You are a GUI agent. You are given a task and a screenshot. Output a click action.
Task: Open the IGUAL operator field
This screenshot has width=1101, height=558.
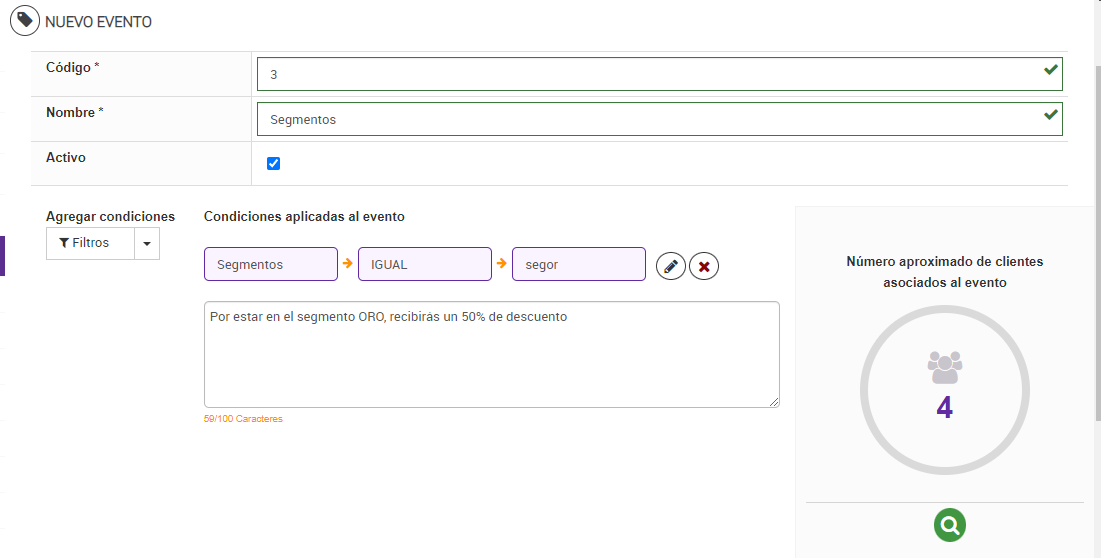pyautogui.click(x=425, y=265)
